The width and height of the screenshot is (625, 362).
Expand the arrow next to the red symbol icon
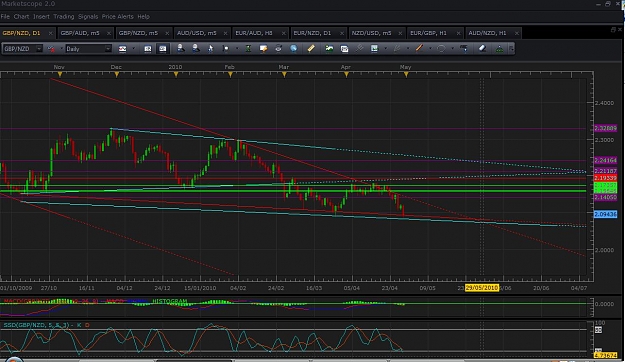pos(61,49)
